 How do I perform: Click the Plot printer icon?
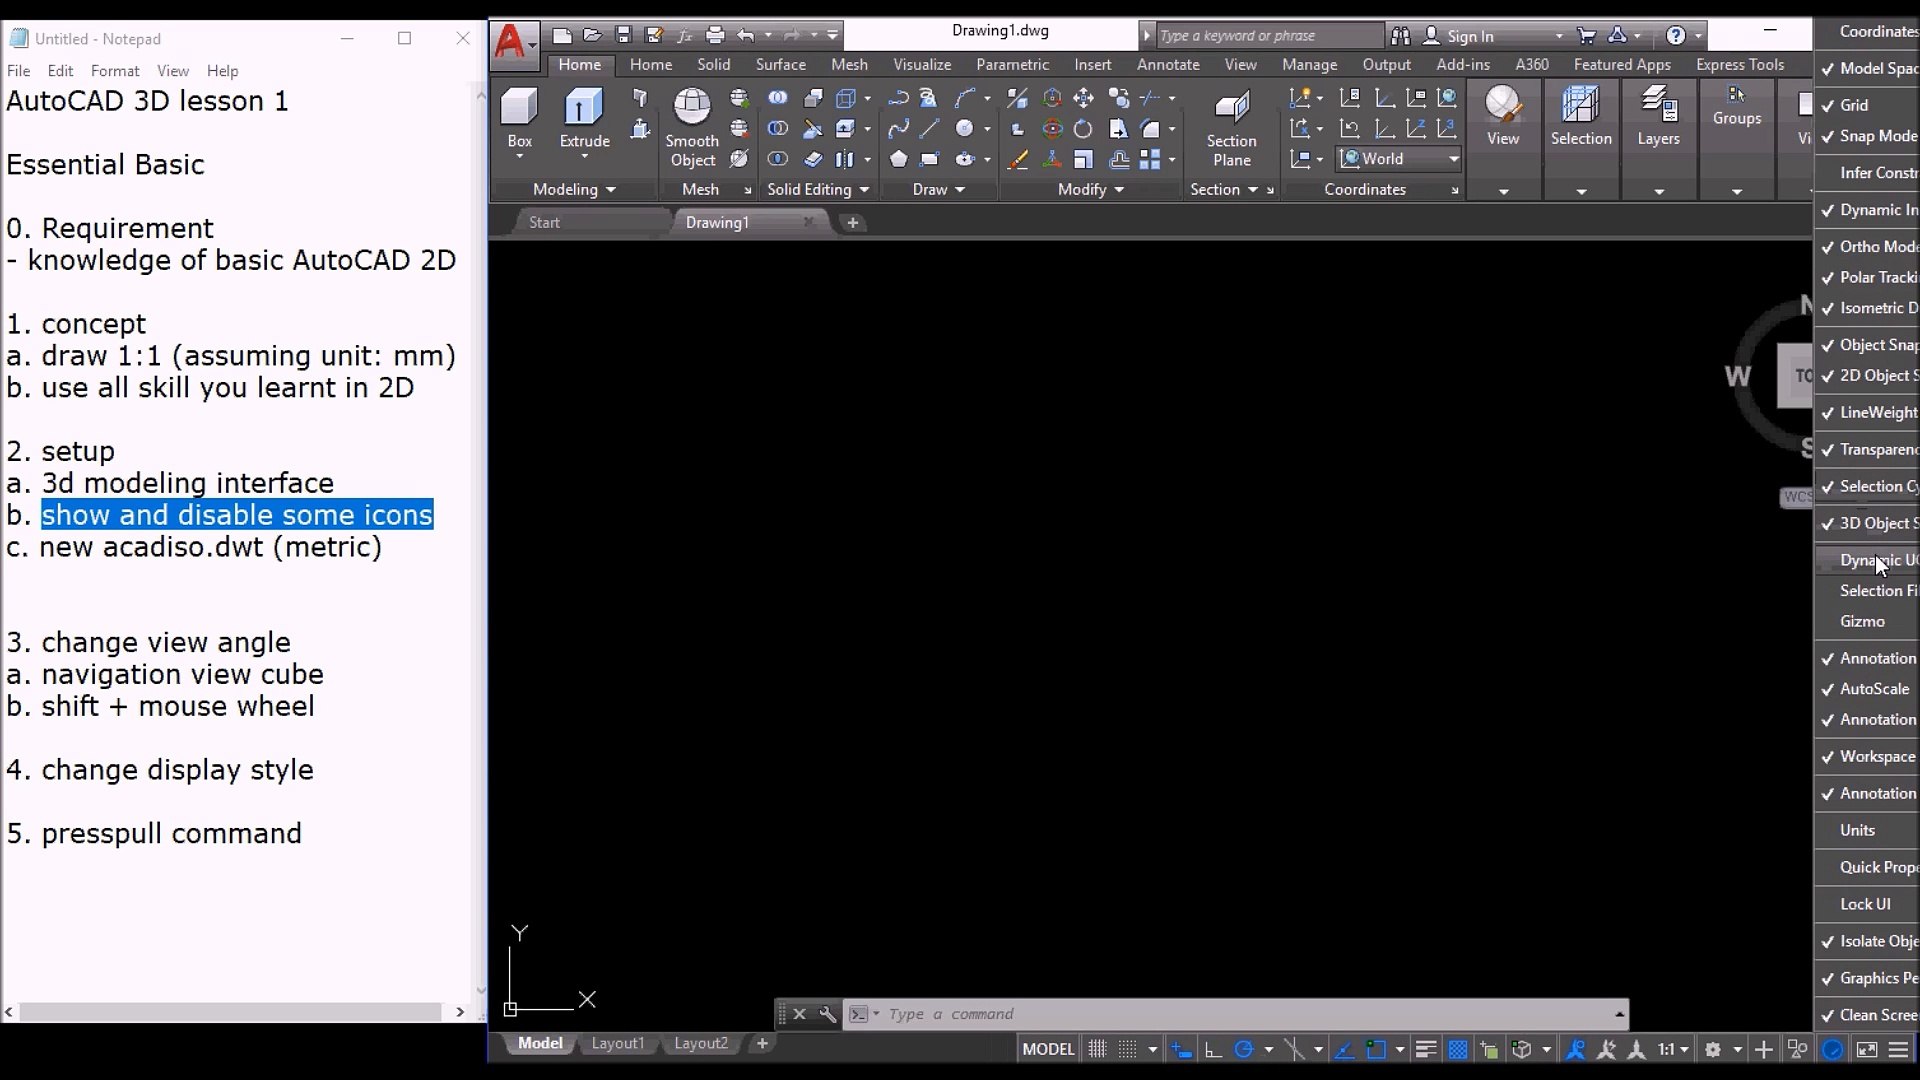tap(714, 35)
